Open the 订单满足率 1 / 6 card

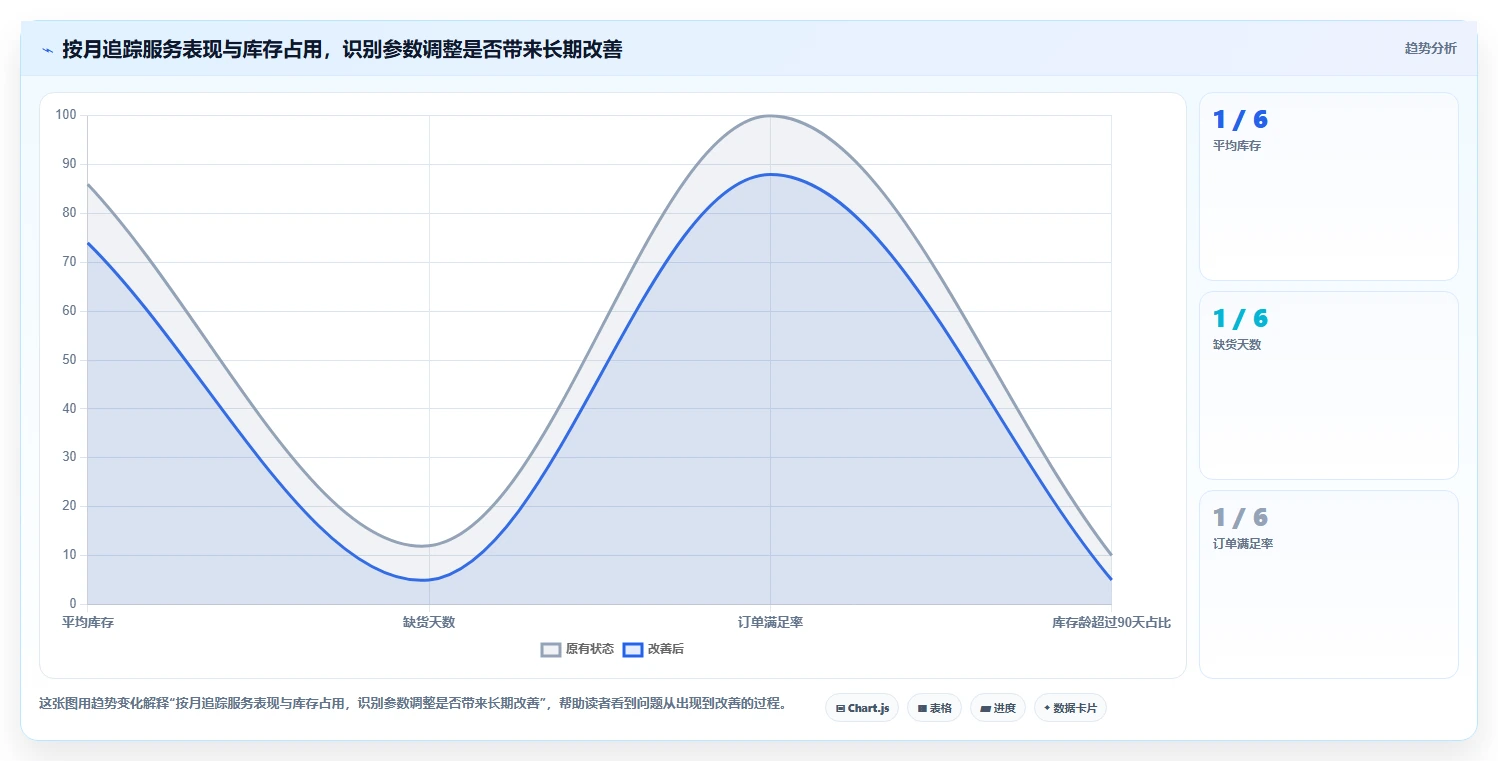tap(1328, 584)
